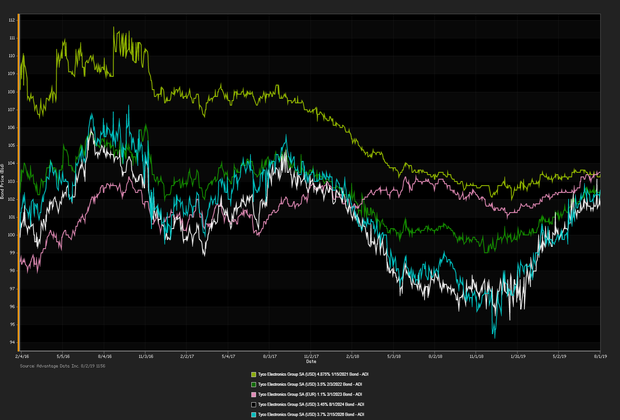Click the yellow-green swatch for the 4.875% 2021 bond
Image resolution: width=620 pixels, height=420 pixels.
[x=253, y=374]
